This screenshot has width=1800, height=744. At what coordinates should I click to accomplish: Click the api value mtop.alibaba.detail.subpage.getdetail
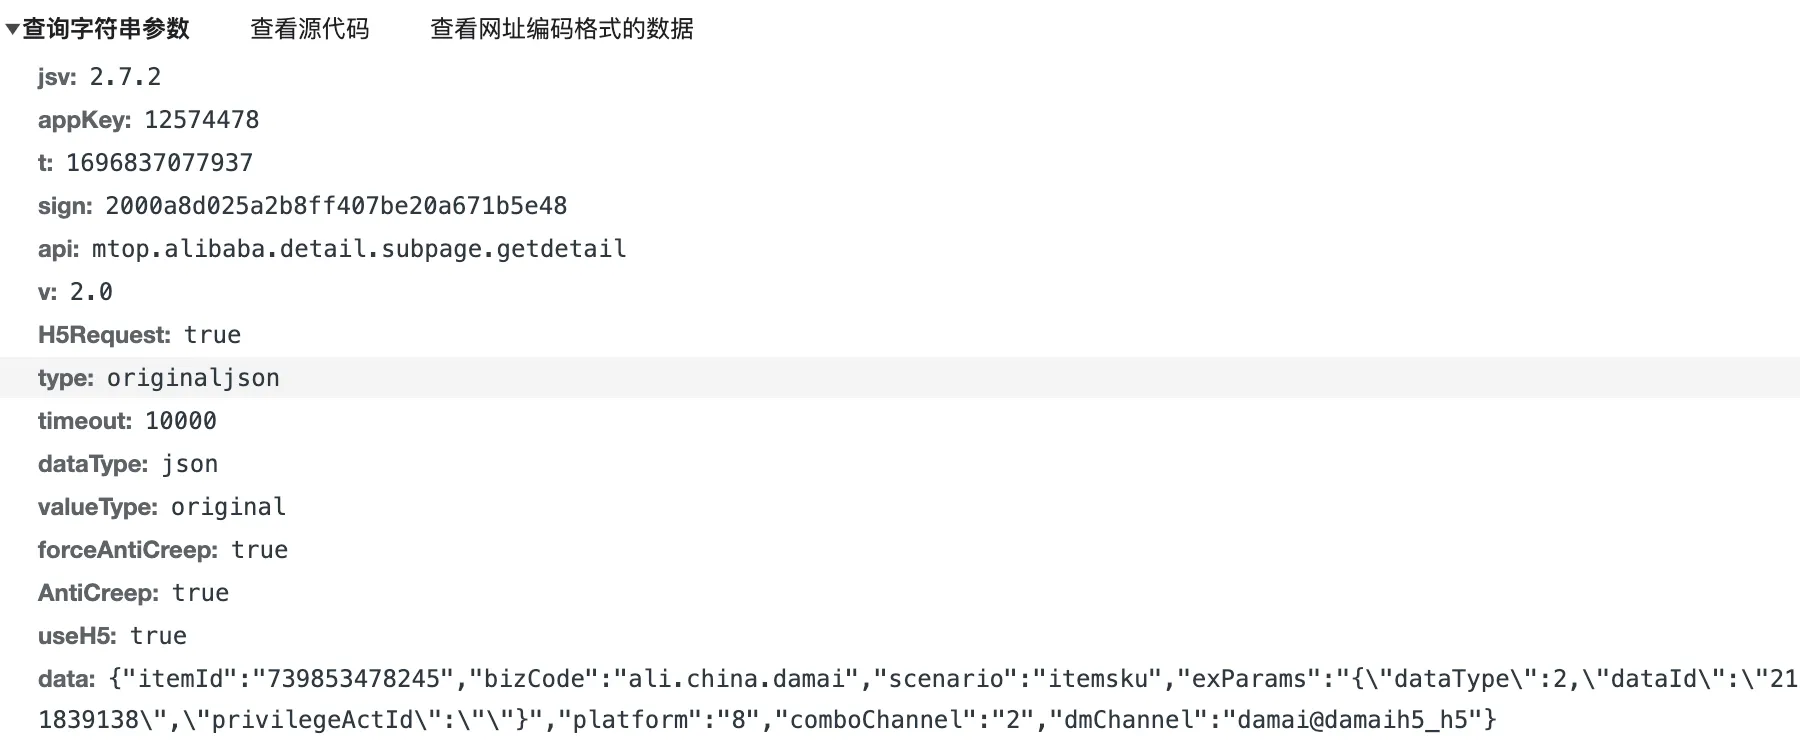tap(359, 249)
